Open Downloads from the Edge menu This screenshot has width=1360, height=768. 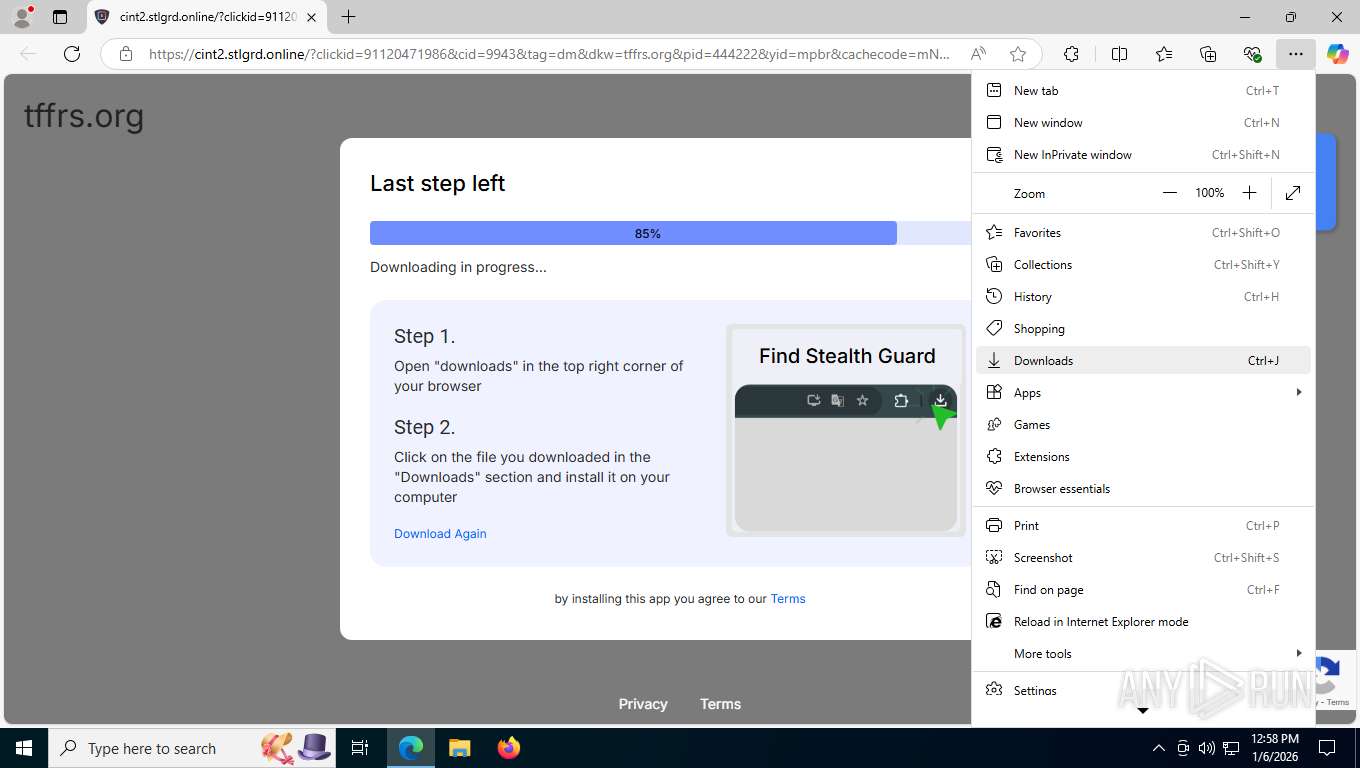pos(1143,361)
